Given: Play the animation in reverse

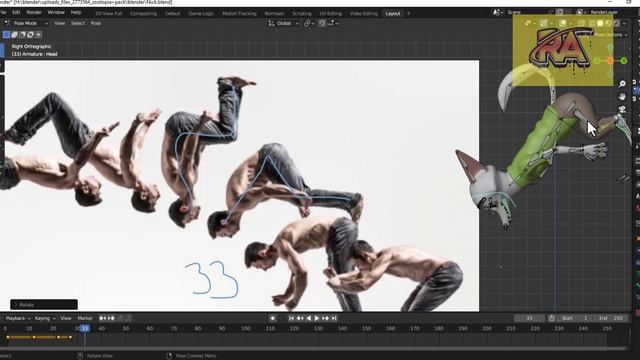Looking at the screenshot, I should pyautogui.click(x=308, y=318).
